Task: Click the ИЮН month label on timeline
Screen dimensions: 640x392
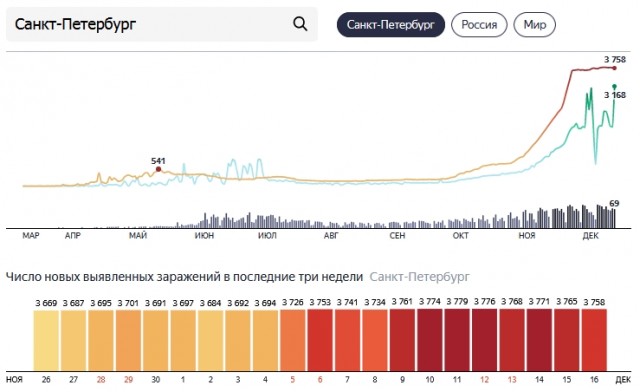Action: 204,236
